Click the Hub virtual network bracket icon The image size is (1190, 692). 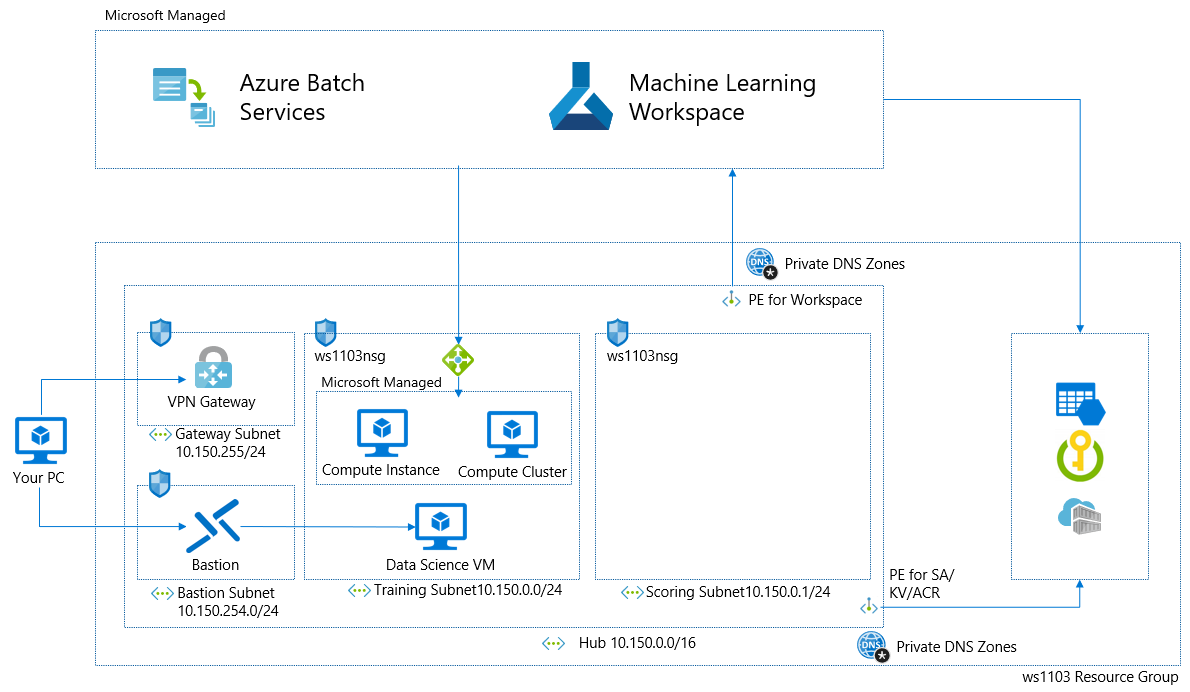(554, 643)
